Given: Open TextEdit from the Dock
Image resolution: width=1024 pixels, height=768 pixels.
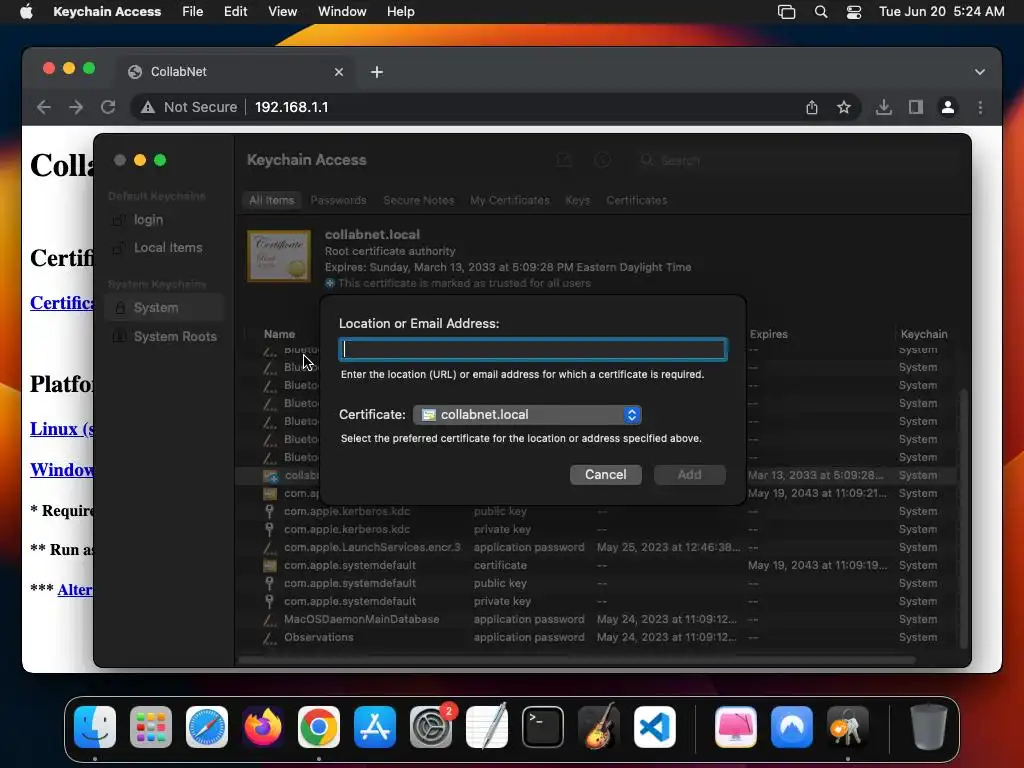Looking at the screenshot, I should [x=487, y=727].
